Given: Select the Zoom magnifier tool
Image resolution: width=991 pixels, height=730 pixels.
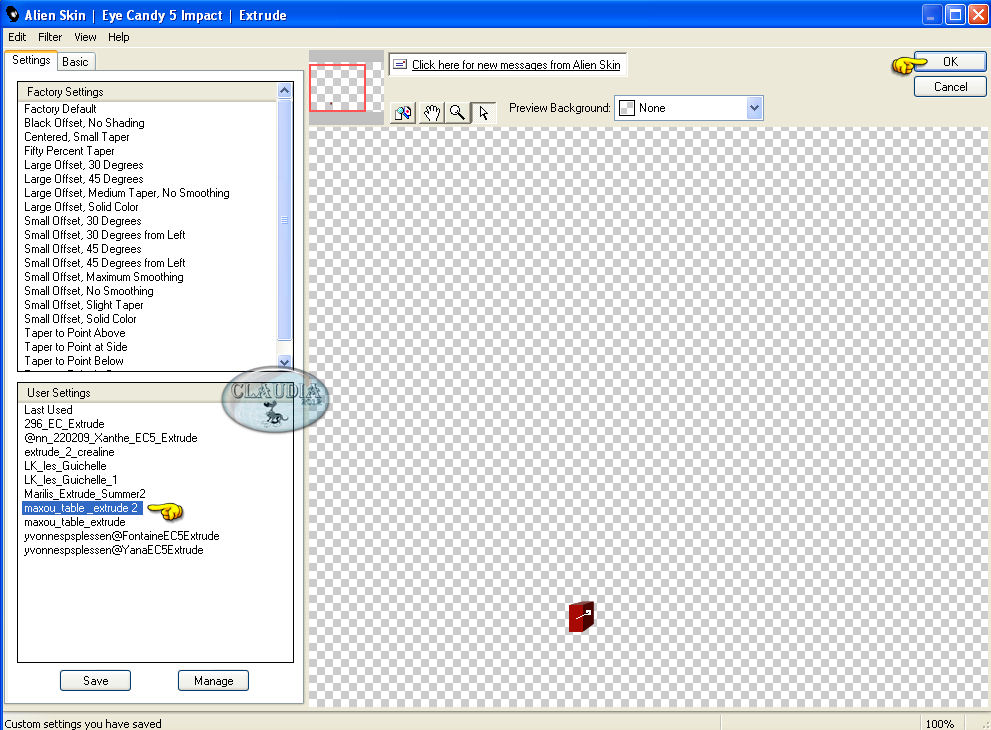Looking at the screenshot, I should point(457,113).
